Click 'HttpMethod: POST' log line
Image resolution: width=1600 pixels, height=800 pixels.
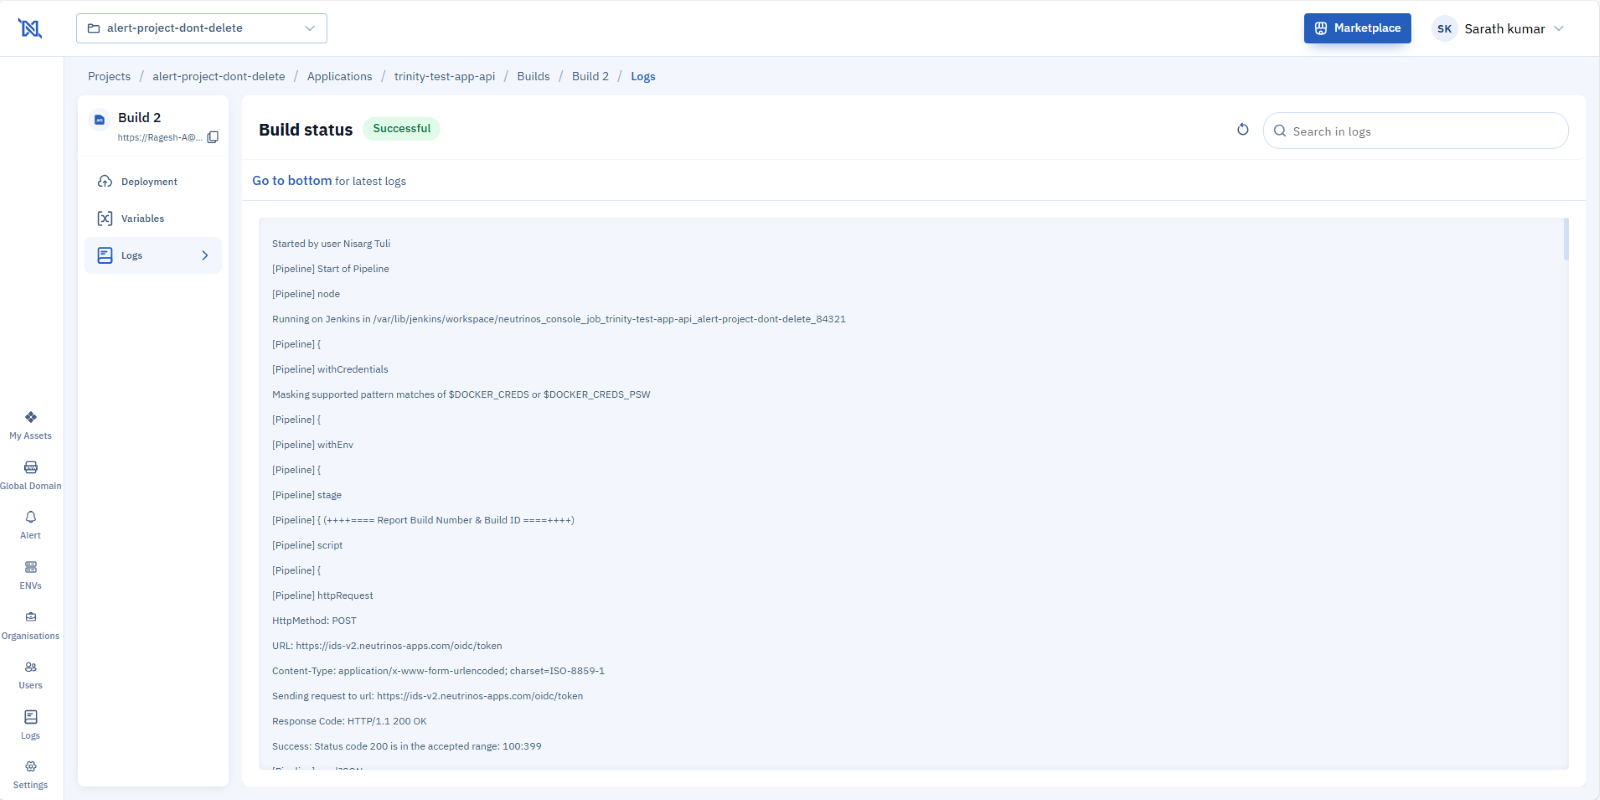(x=314, y=621)
